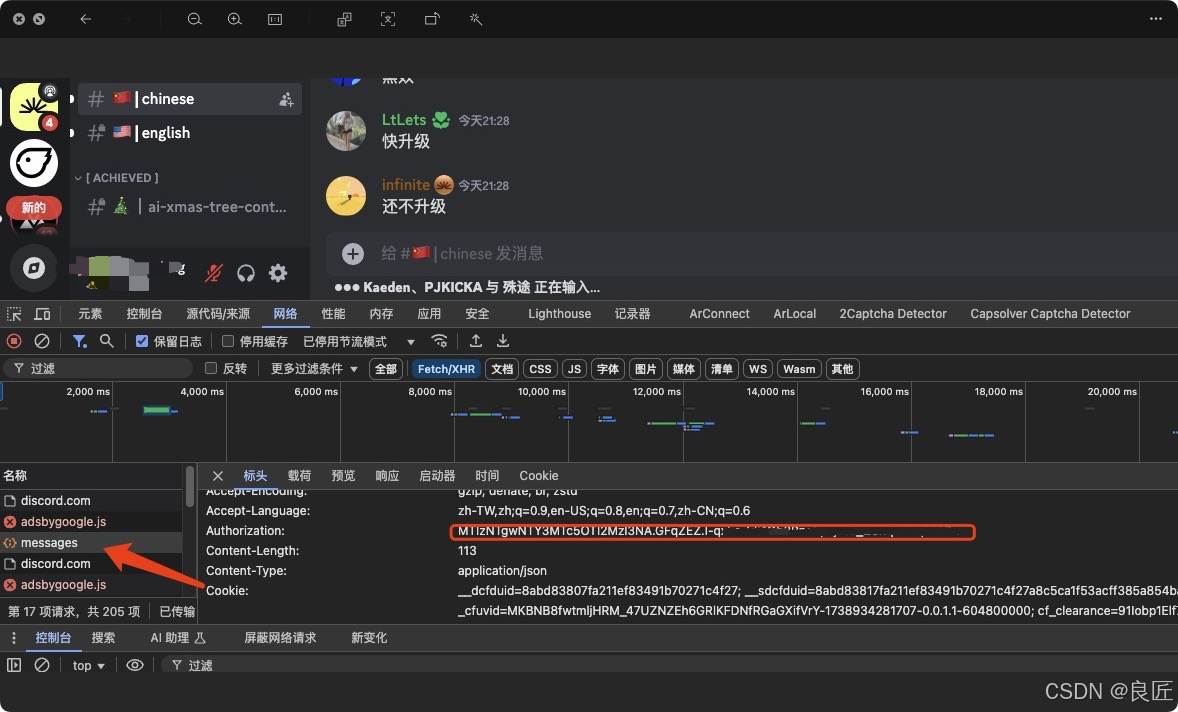Viewport: 1178px width, 712px height.
Task: Click the deafen headphones icon in Discord
Action: (246, 272)
